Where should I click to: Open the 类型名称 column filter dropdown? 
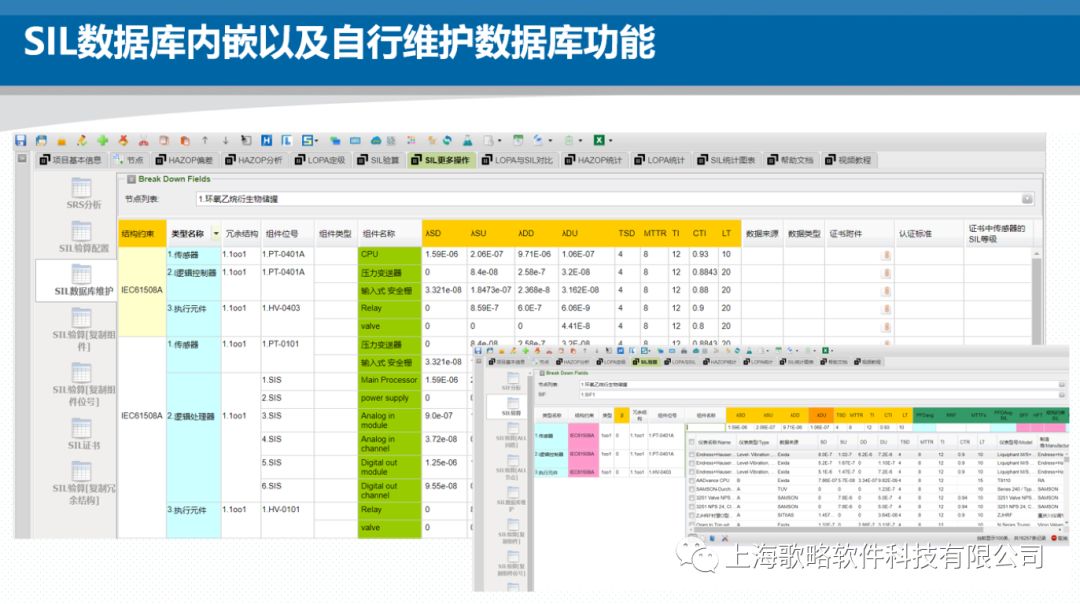click(216, 233)
